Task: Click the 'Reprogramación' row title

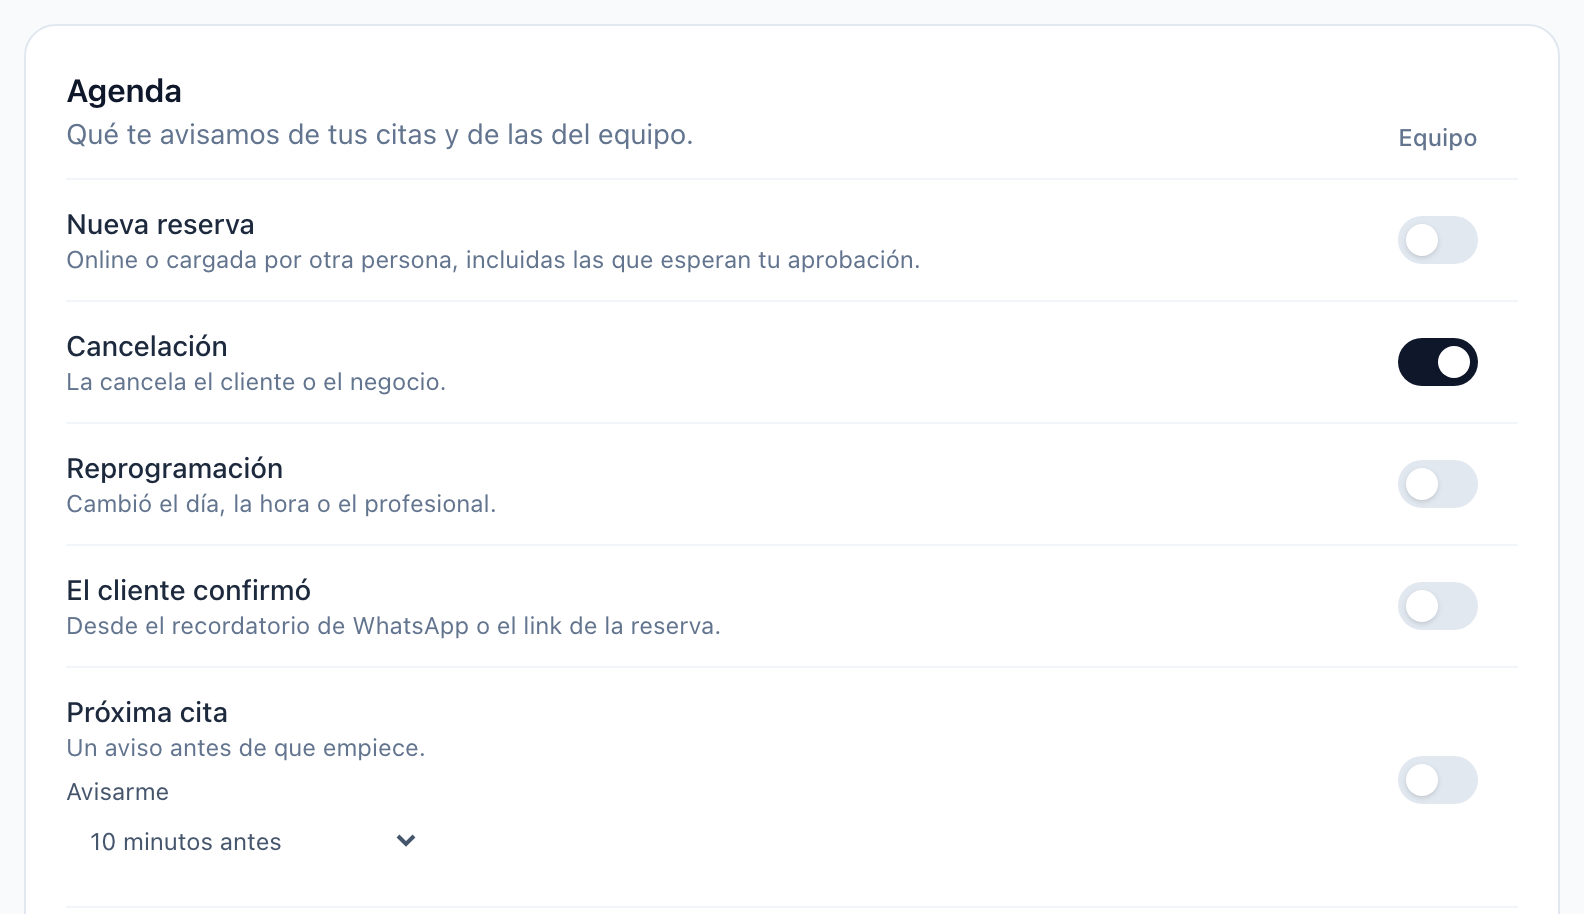Action: [x=175, y=468]
